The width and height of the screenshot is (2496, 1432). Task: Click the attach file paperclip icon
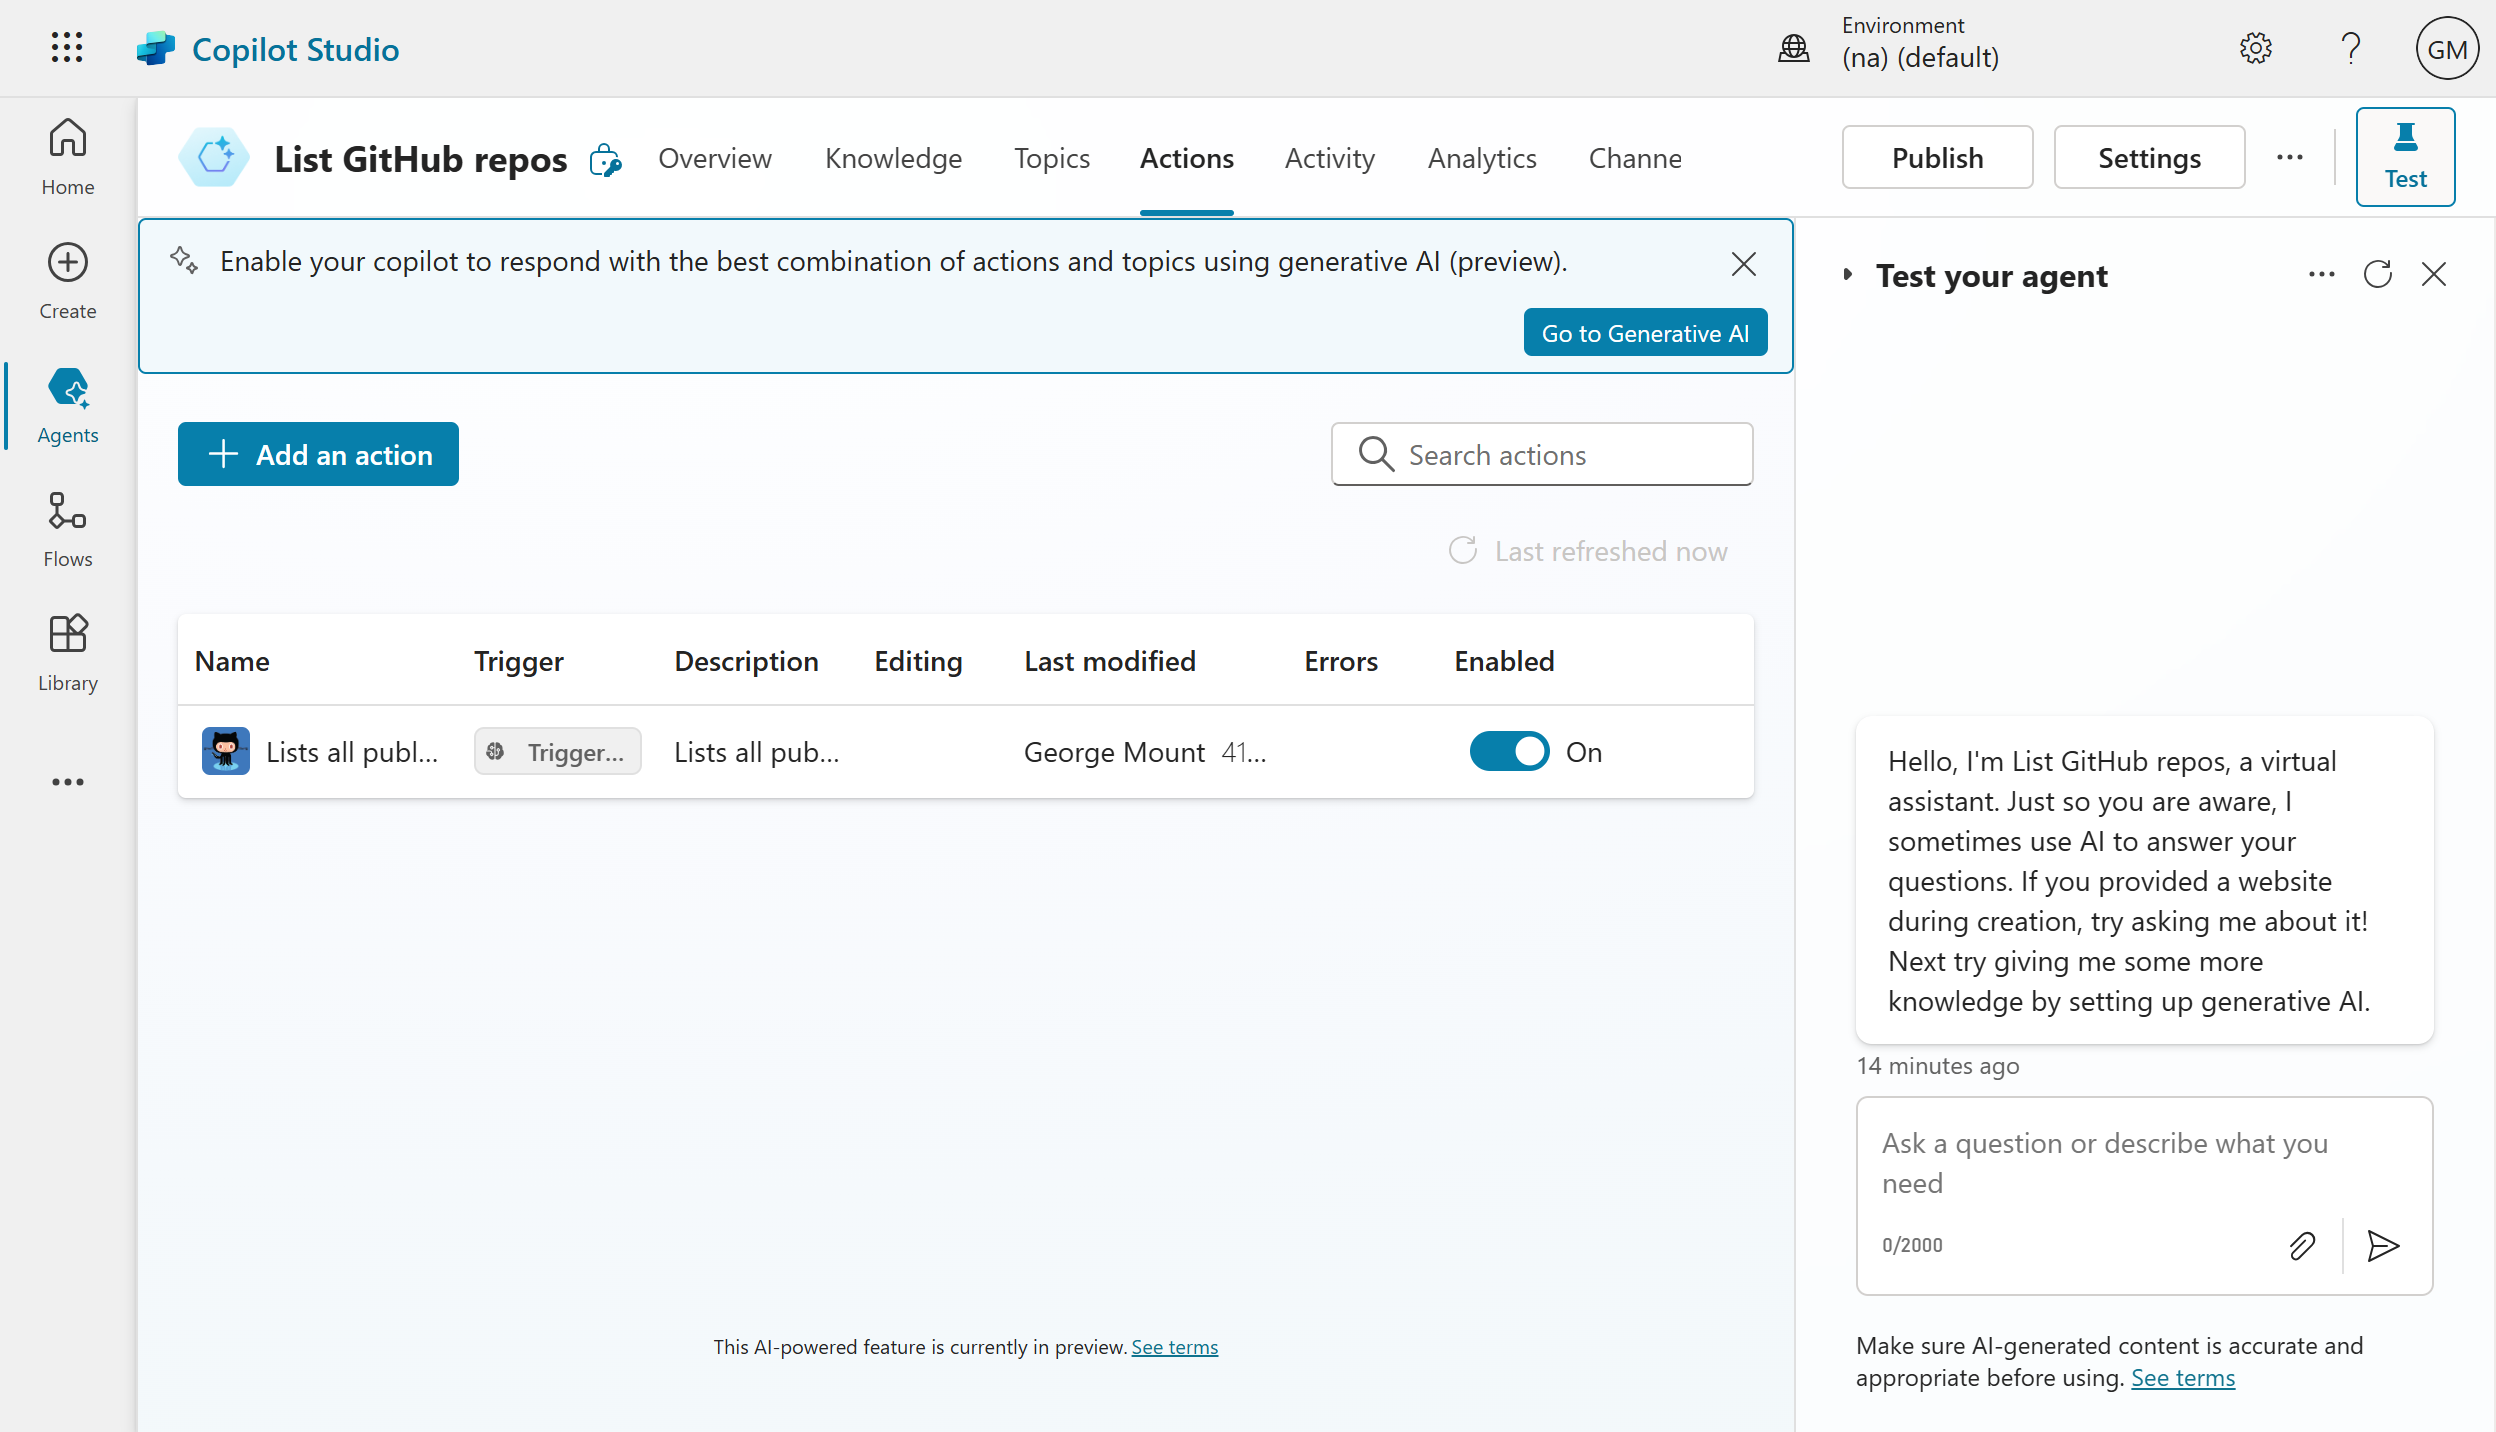pyautogui.click(x=2302, y=1246)
